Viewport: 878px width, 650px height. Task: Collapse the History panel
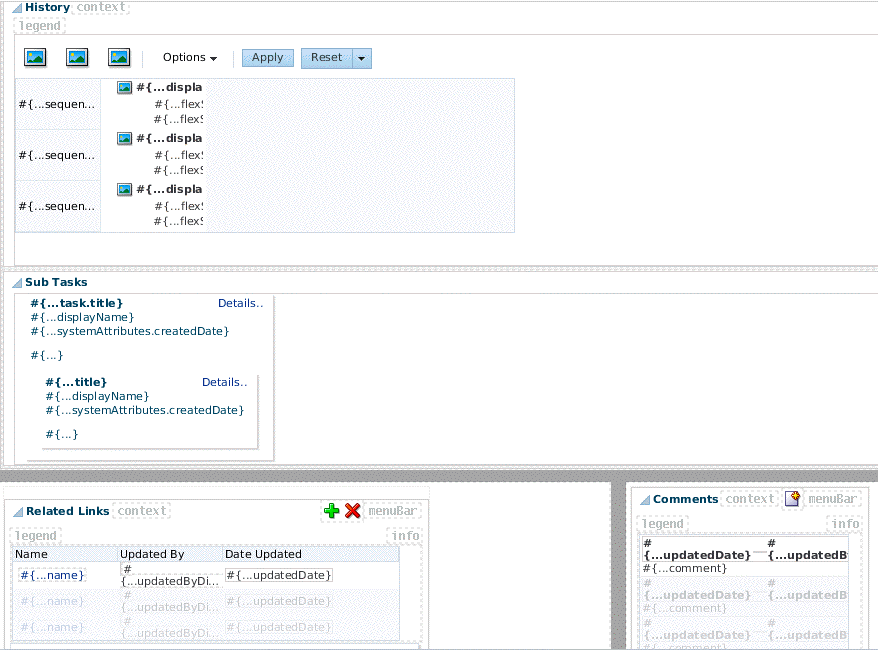[17, 8]
